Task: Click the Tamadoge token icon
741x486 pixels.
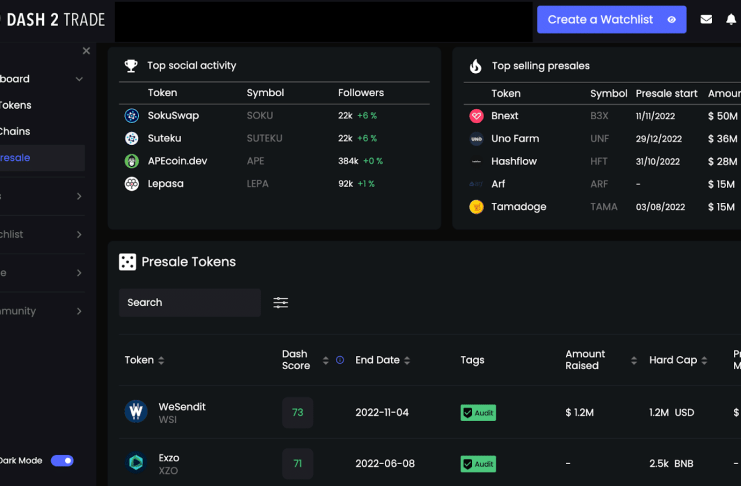Action: [476, 207]
